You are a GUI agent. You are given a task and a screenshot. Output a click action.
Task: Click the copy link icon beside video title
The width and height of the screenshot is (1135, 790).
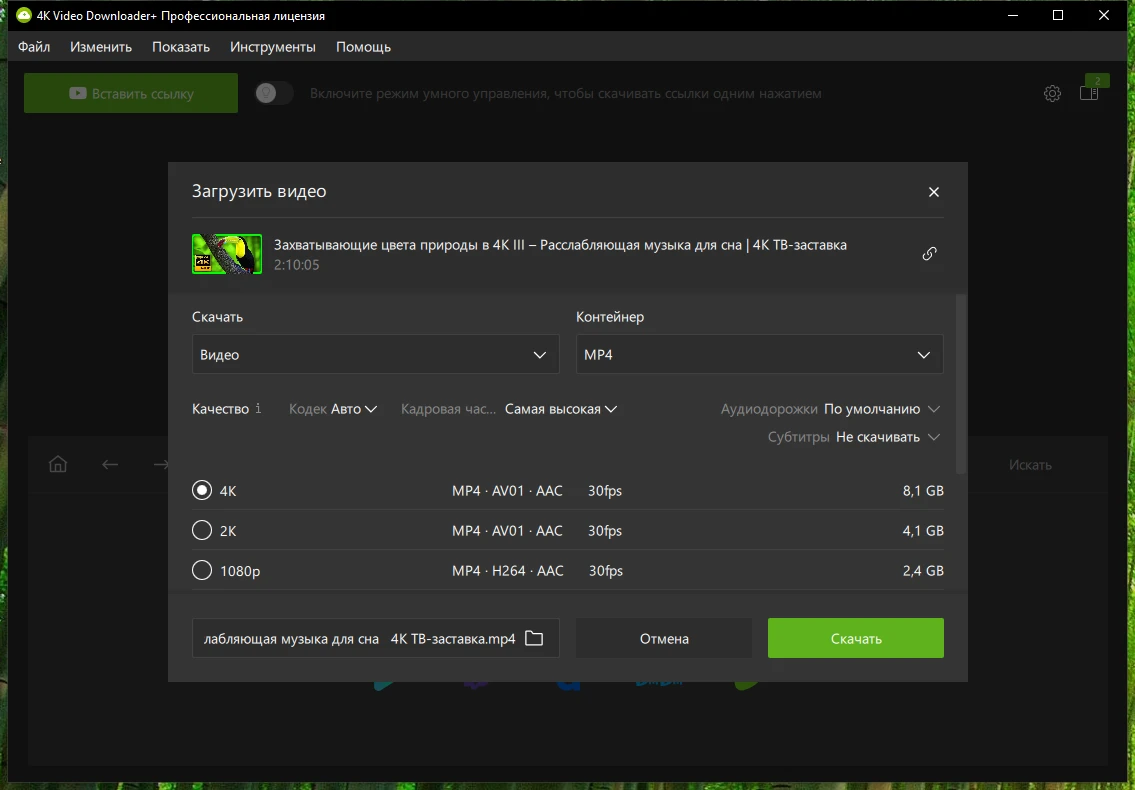pos(929,254)
